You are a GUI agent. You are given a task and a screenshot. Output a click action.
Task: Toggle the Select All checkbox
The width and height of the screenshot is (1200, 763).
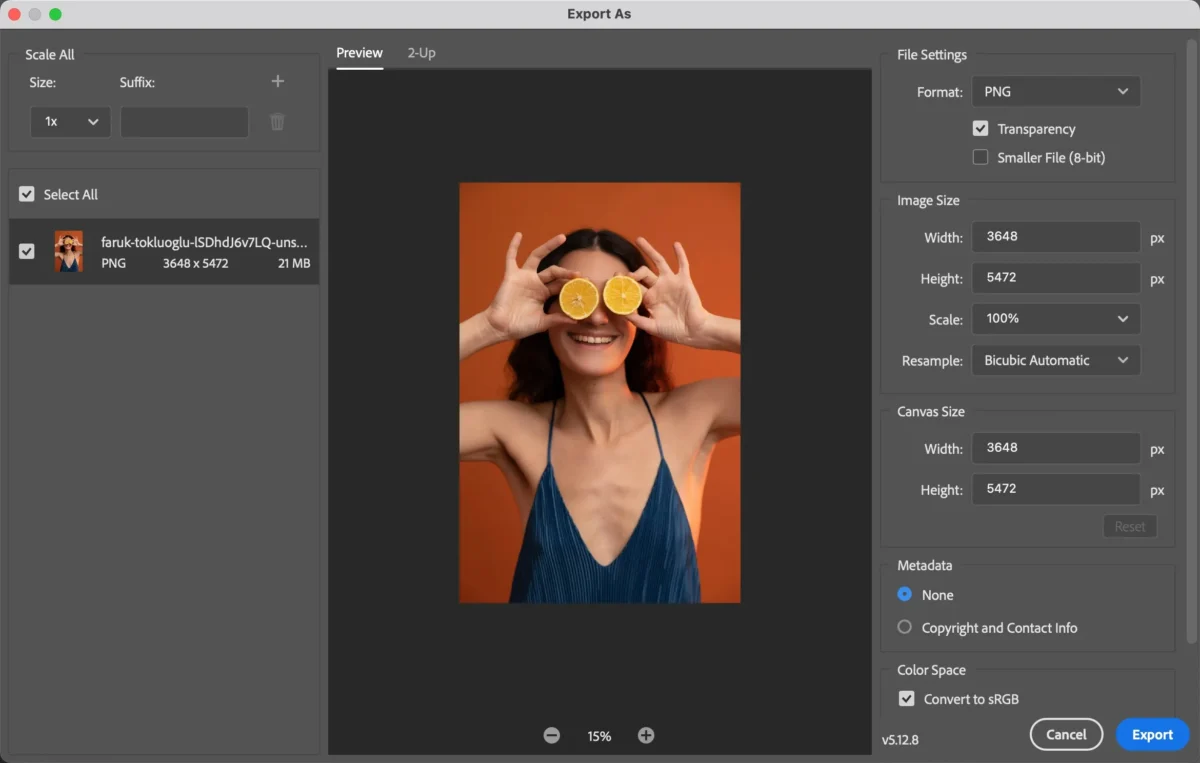coord(26,194)
